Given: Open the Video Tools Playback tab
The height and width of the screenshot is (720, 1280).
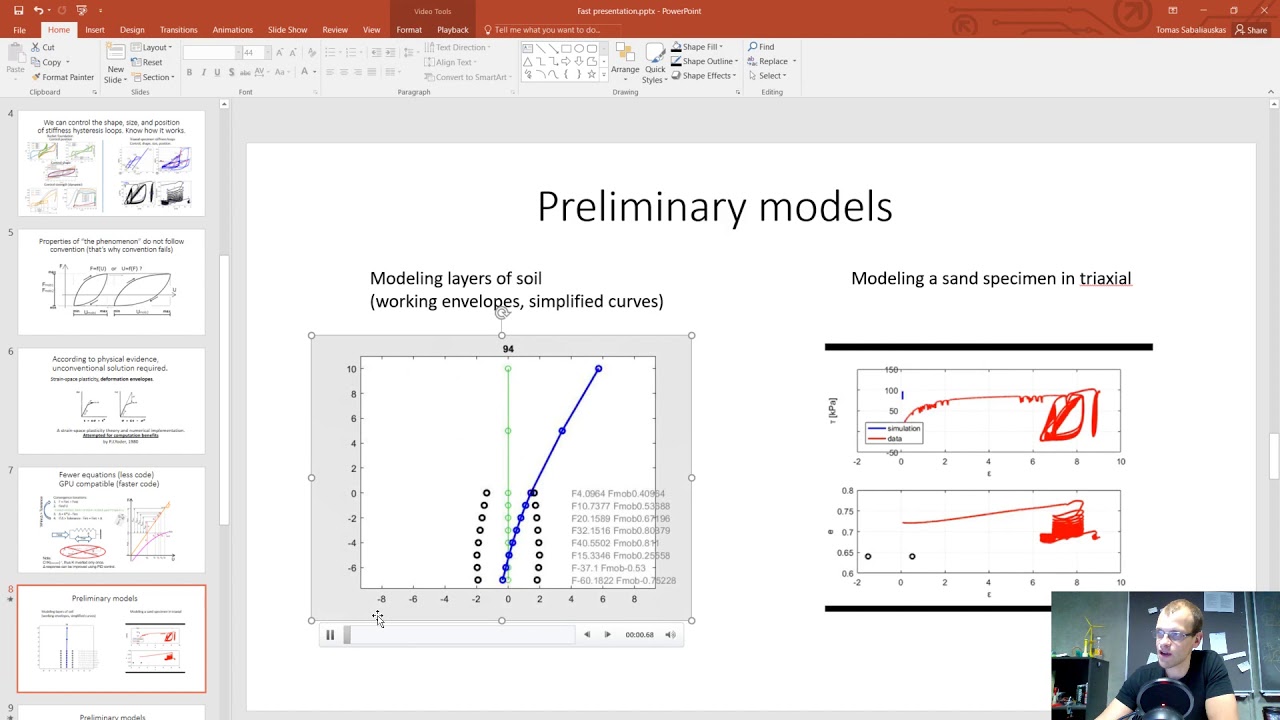Looking at the screenshot, I should click(x=452, y=30).
